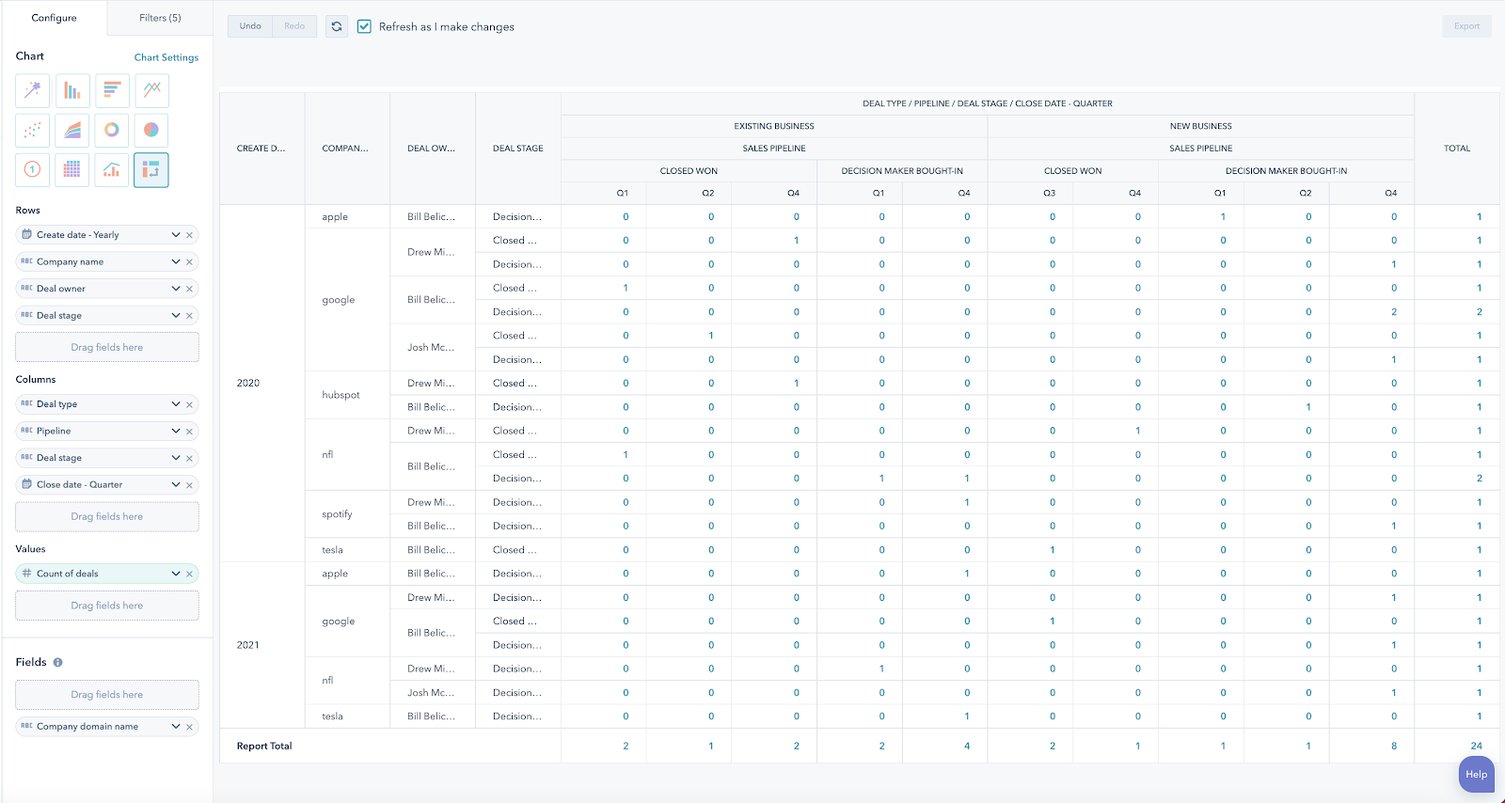1505x803 pixels.
Task: Click the Undo button
Action: click(x=249, y=26)
